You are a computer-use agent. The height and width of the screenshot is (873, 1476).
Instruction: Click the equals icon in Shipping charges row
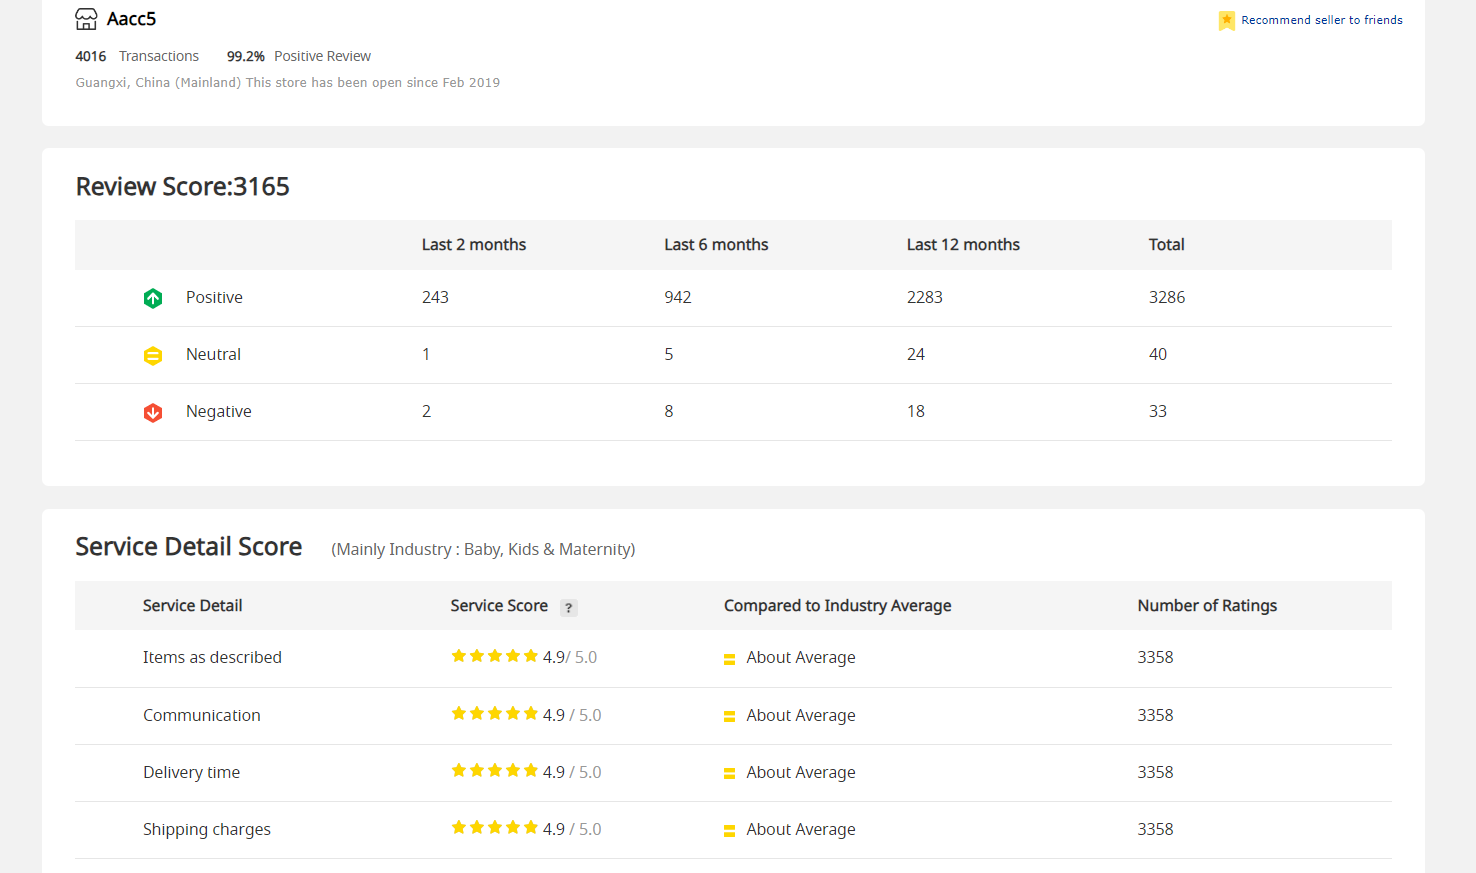729,830
